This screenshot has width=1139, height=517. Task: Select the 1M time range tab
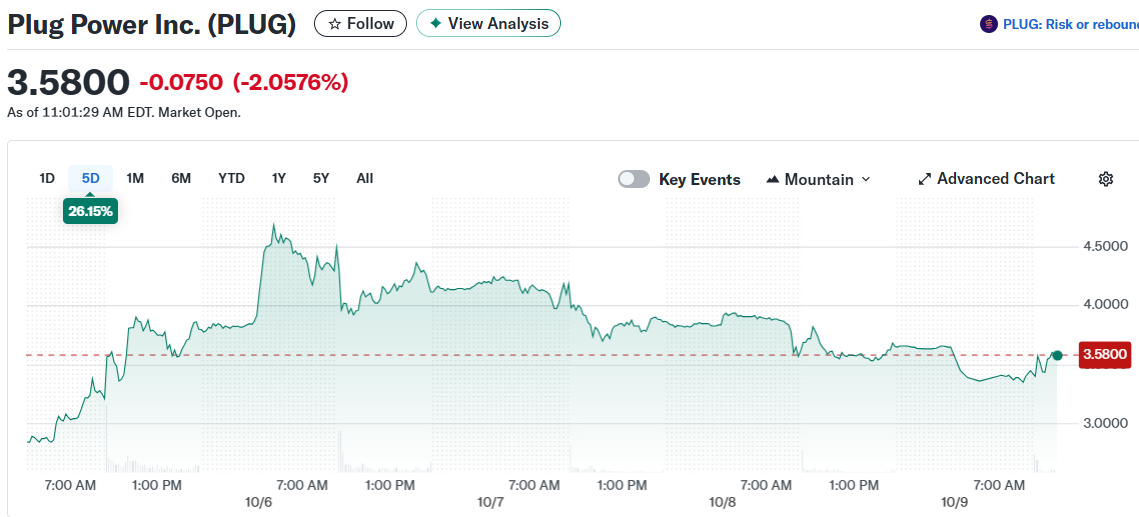(x=135, y=178)
